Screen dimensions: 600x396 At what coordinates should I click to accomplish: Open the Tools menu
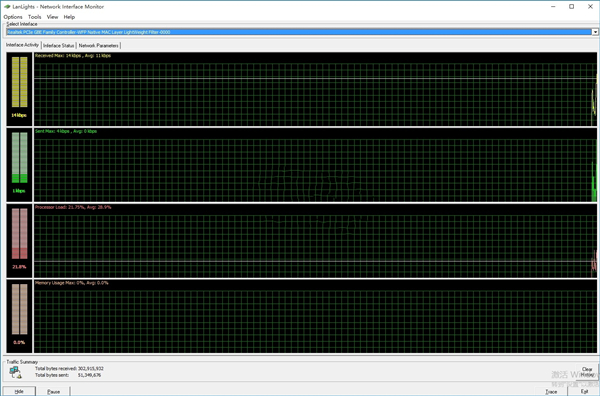(34, 17)
